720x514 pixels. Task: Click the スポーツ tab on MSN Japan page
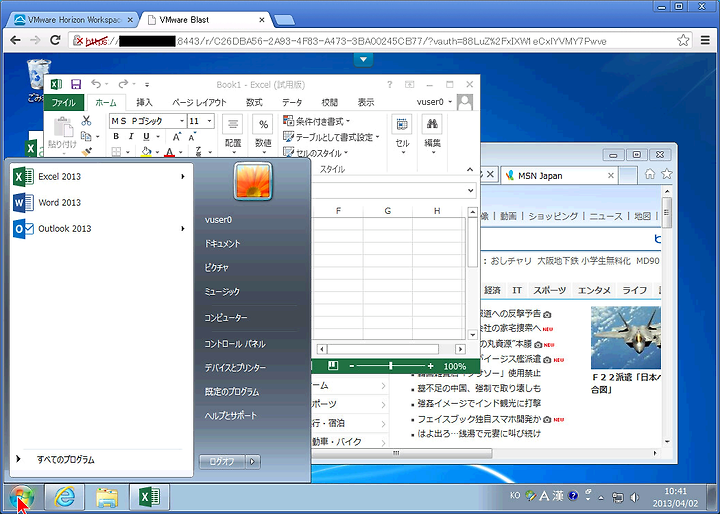click(x=549, y=290)
